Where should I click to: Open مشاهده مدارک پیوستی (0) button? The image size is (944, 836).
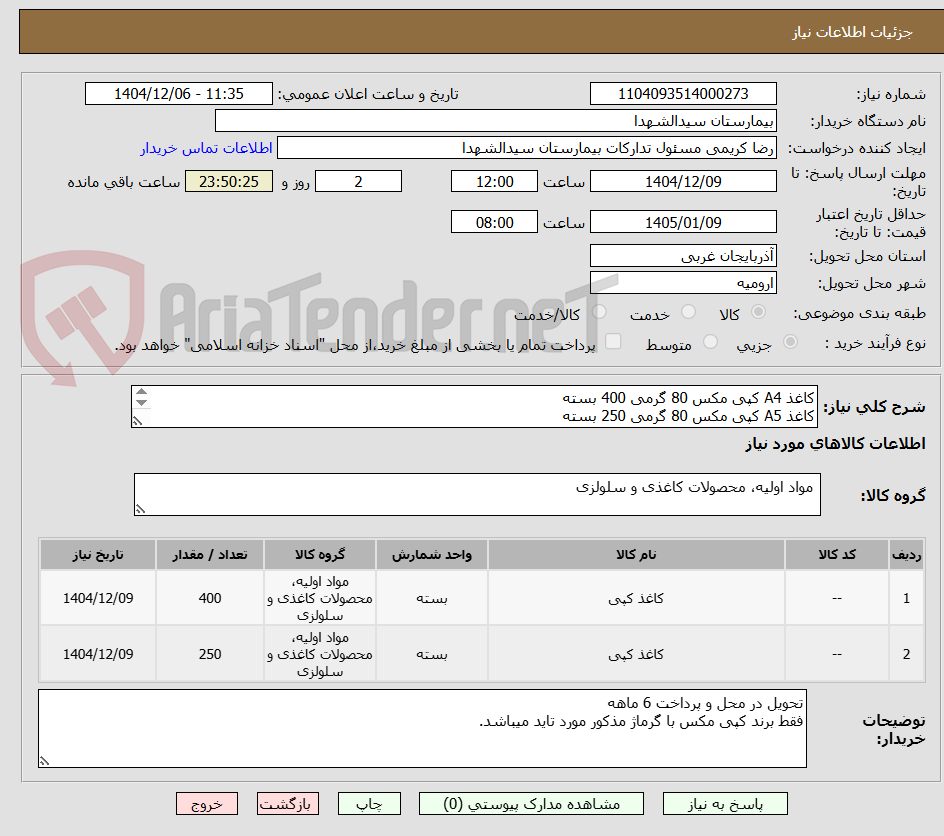click(531, 804)
